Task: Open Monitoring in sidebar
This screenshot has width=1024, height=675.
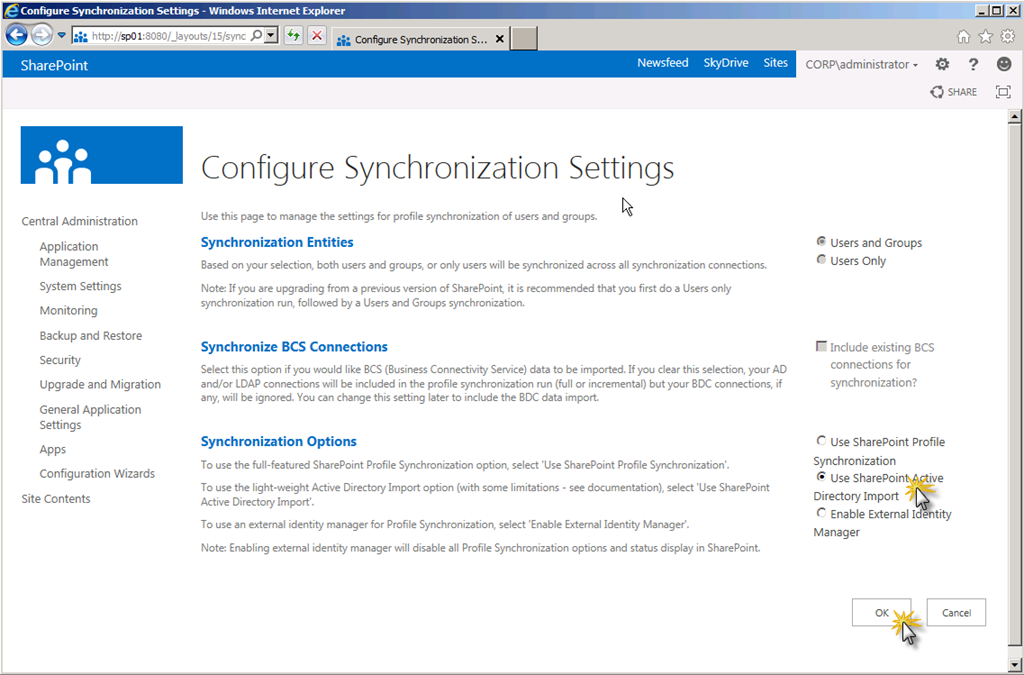Action: [69, 311]
